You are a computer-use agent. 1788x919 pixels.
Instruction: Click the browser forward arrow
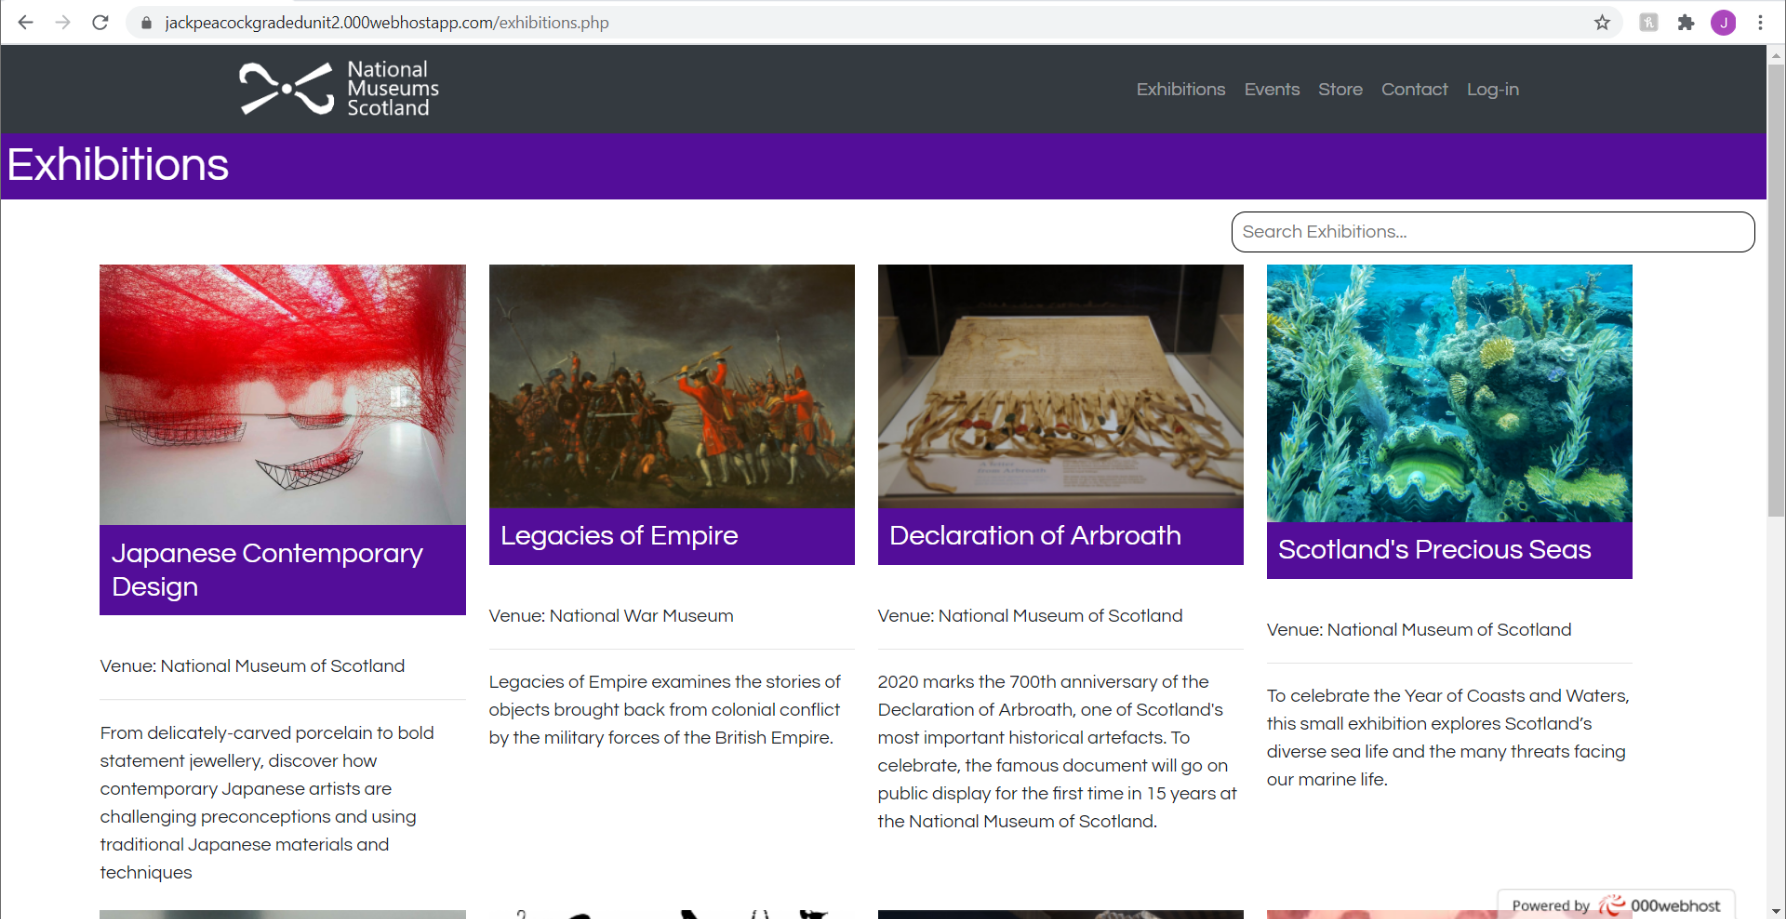63,22
